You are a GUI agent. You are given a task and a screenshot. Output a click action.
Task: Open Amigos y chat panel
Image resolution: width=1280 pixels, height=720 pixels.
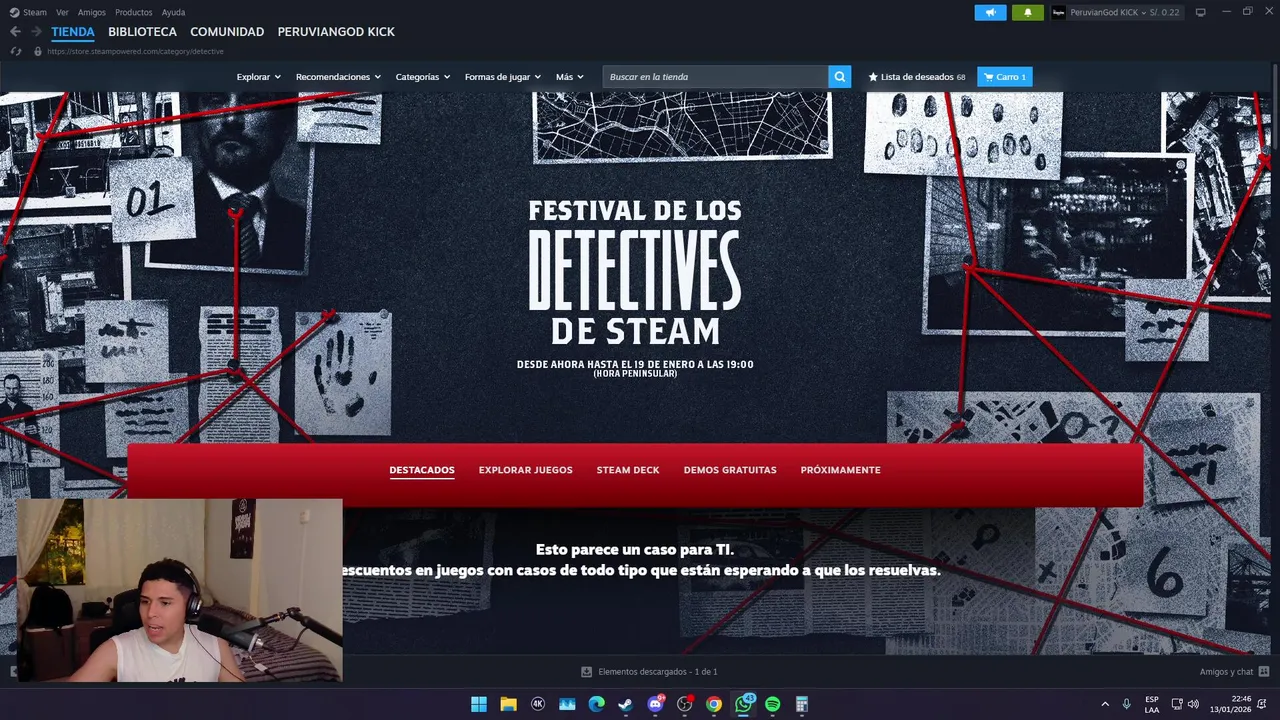click(1235, 672)
